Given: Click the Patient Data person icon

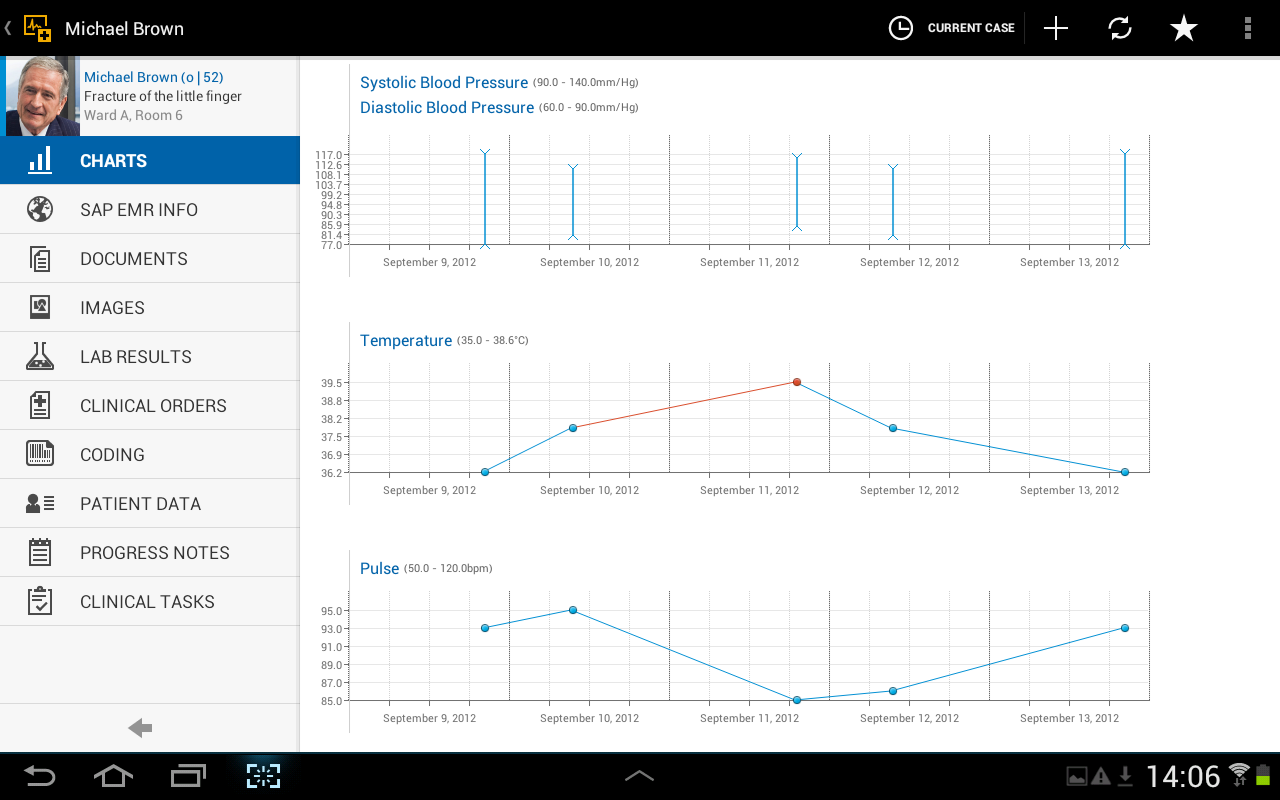Looking at the screenshot, I should pos(40,503).
